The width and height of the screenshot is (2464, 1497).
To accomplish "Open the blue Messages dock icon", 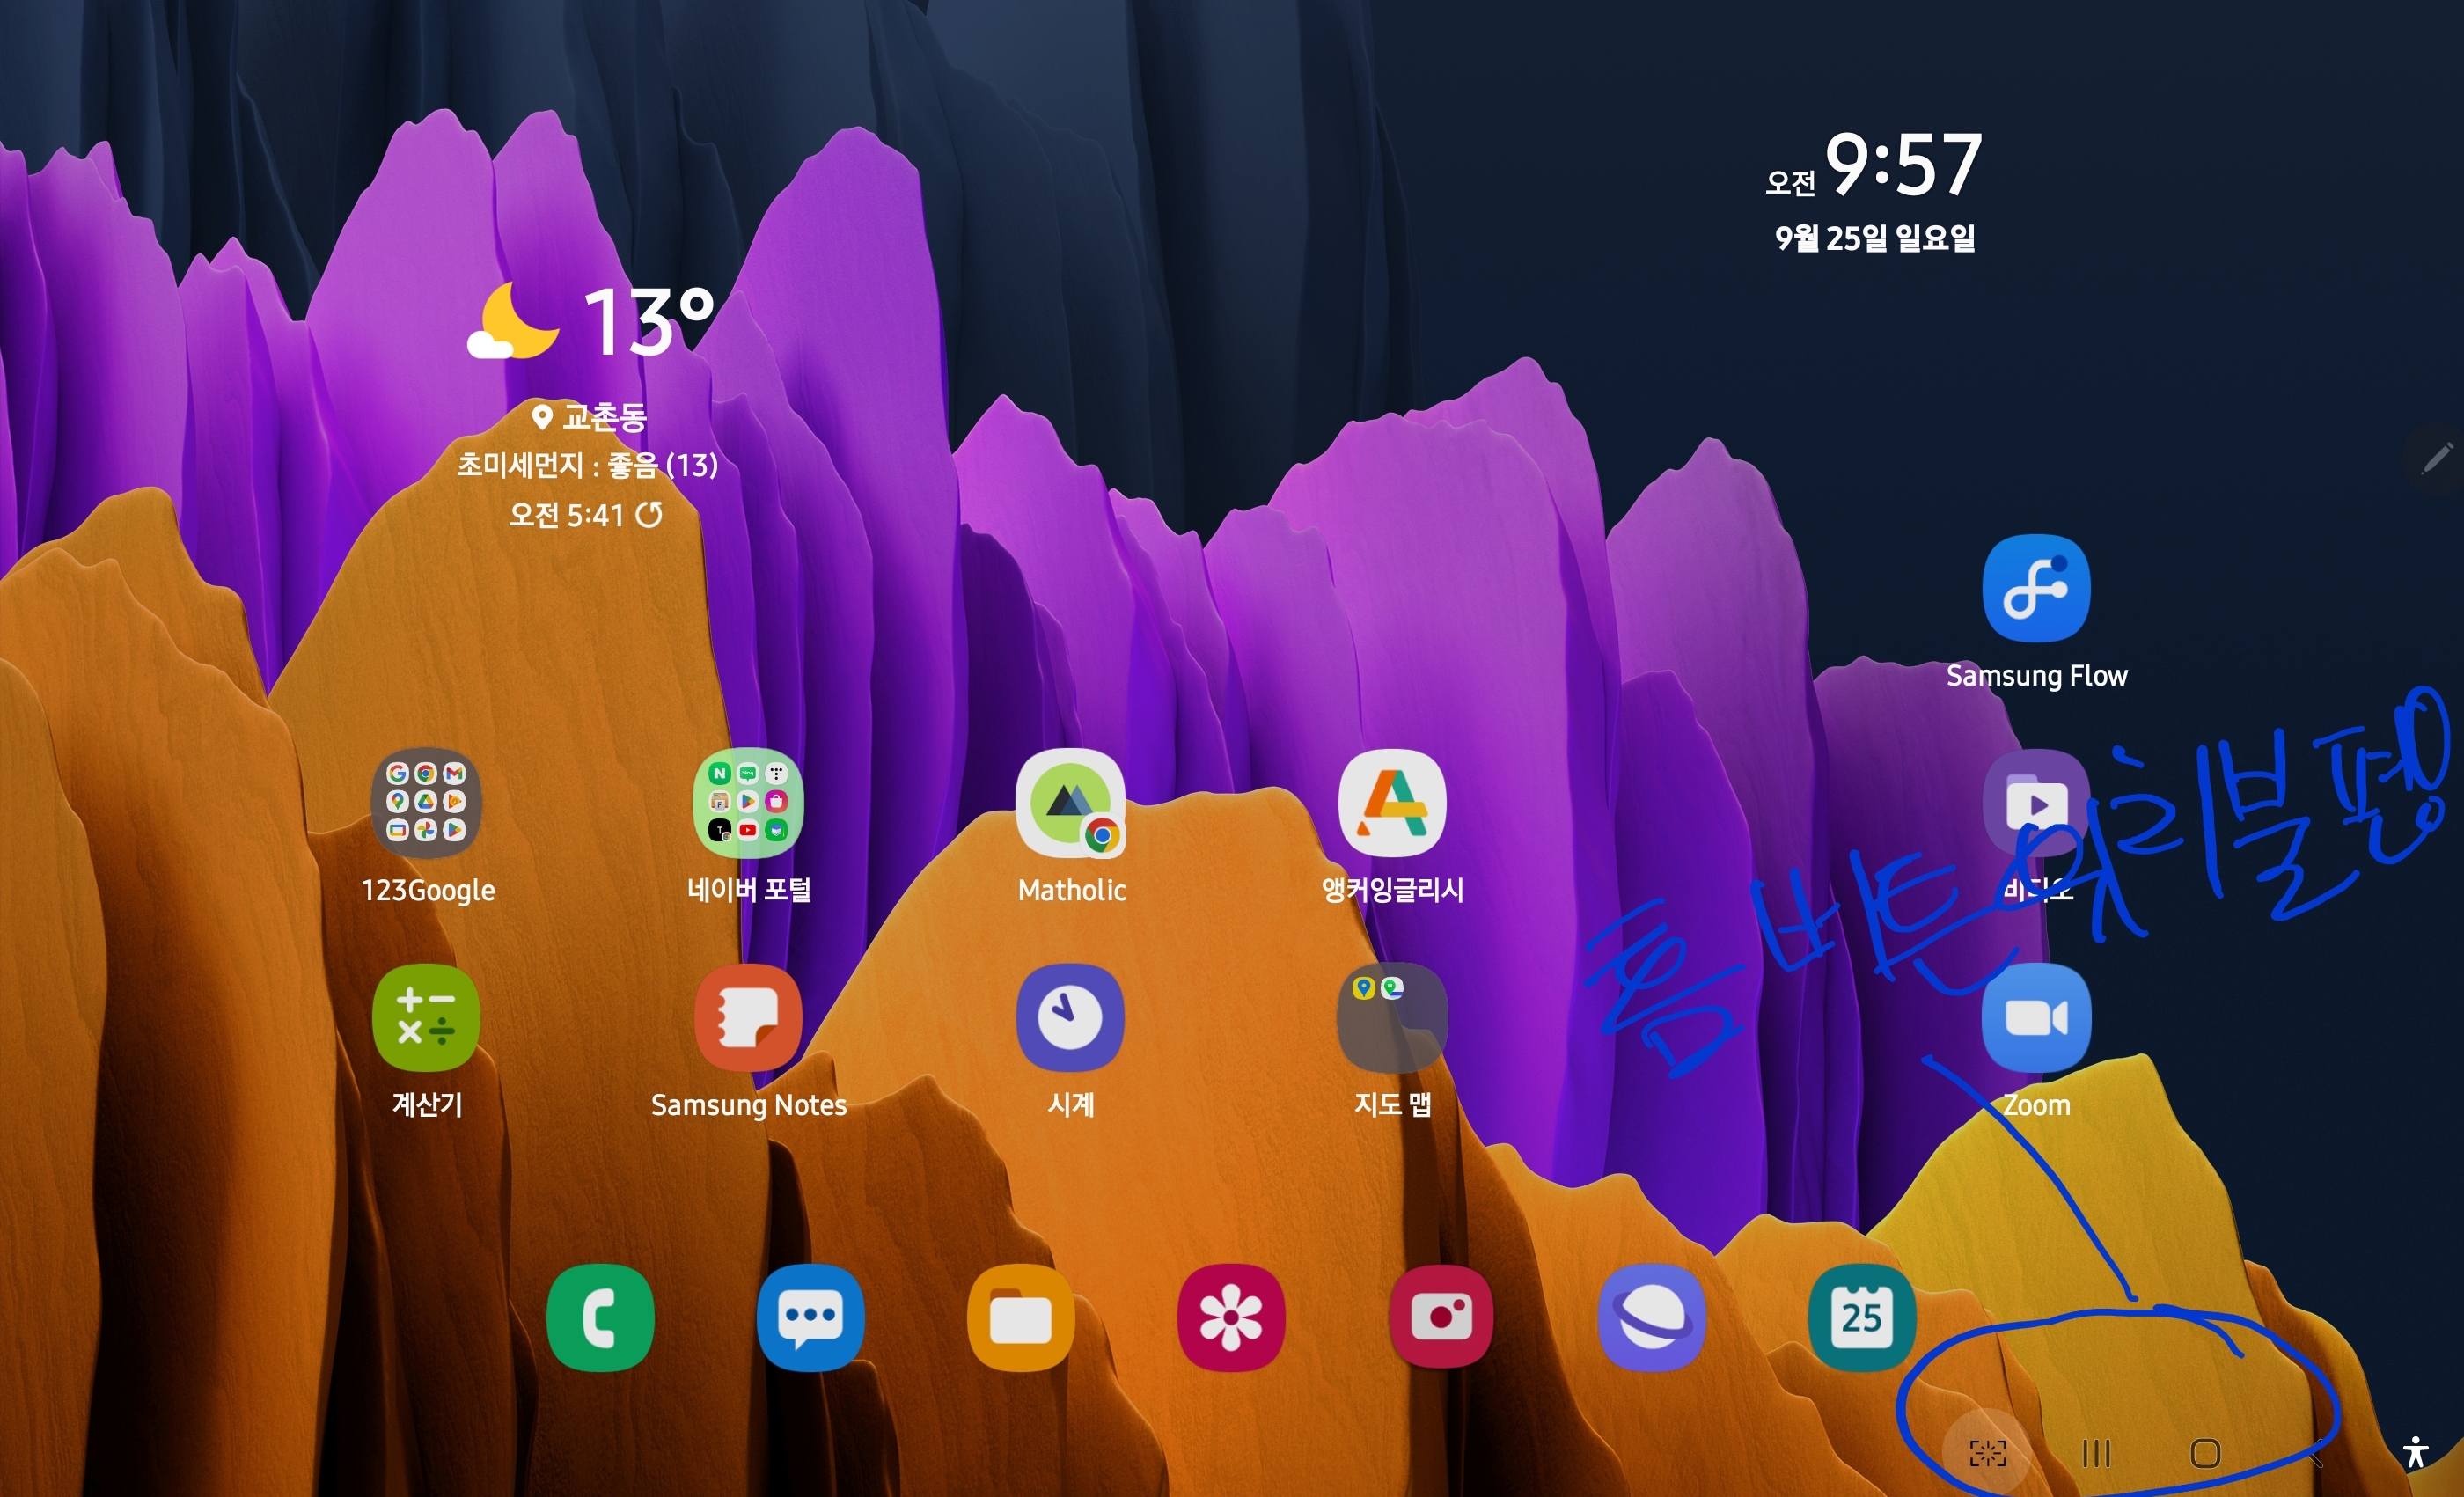I will pos(810,1318).
